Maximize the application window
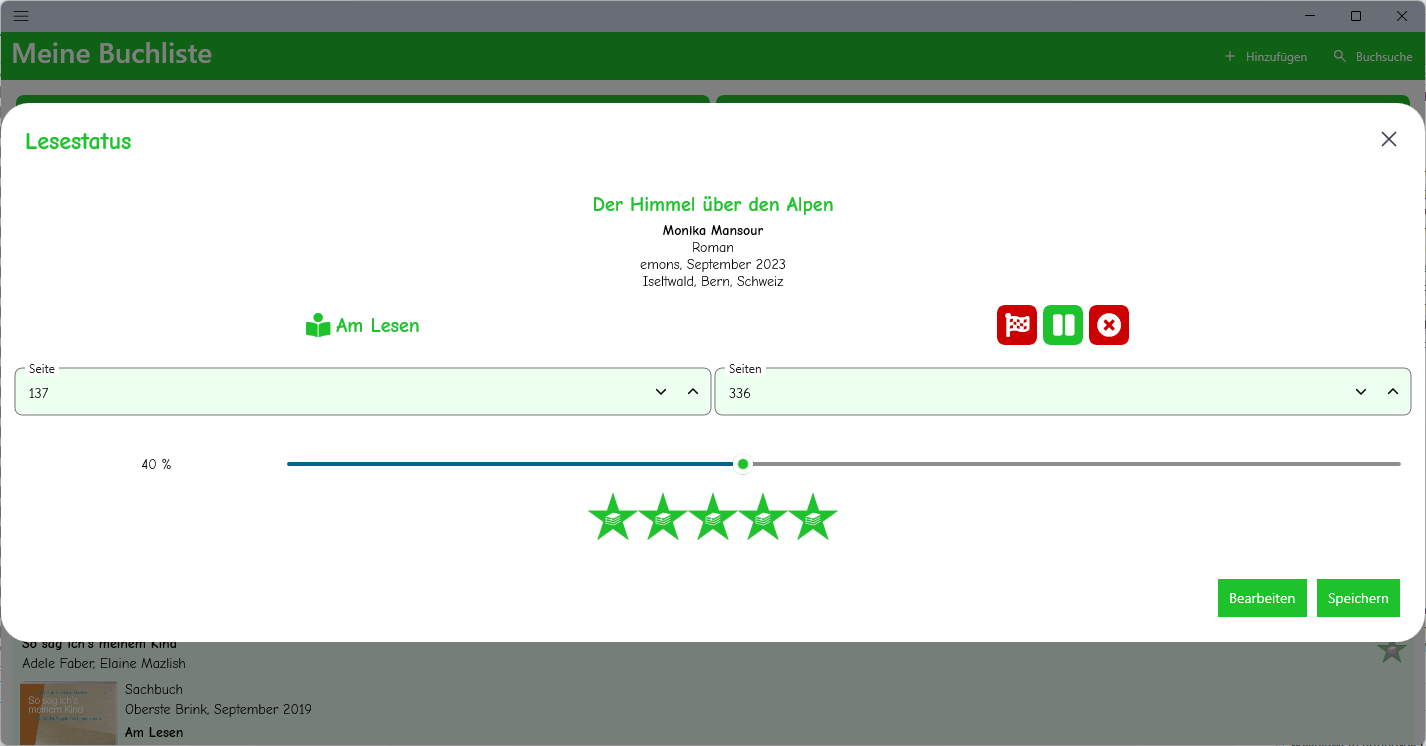The height and width of the screenshot is (746, 1426). pos(1356,16)
